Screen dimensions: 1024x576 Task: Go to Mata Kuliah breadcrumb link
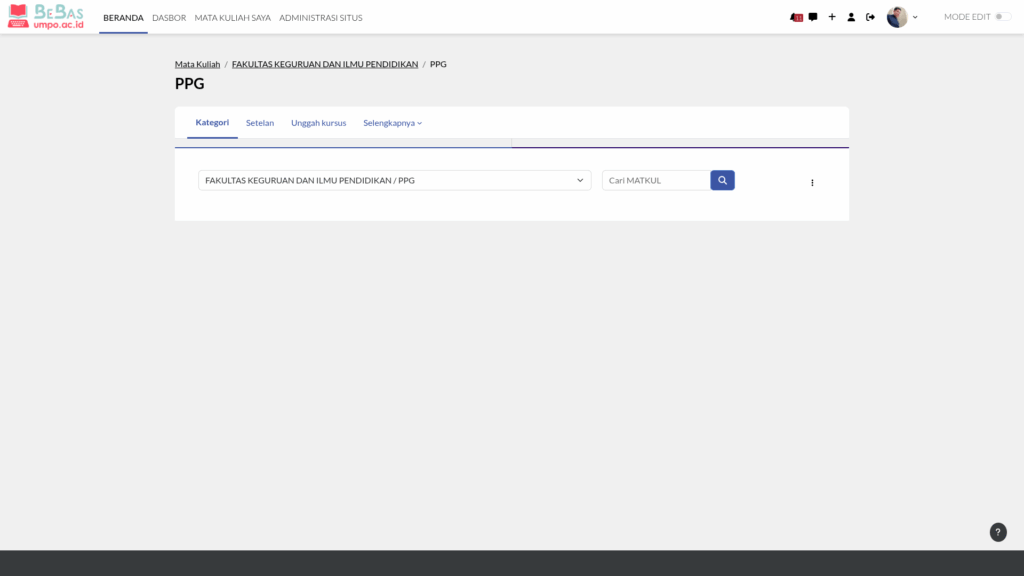point(197,64)
